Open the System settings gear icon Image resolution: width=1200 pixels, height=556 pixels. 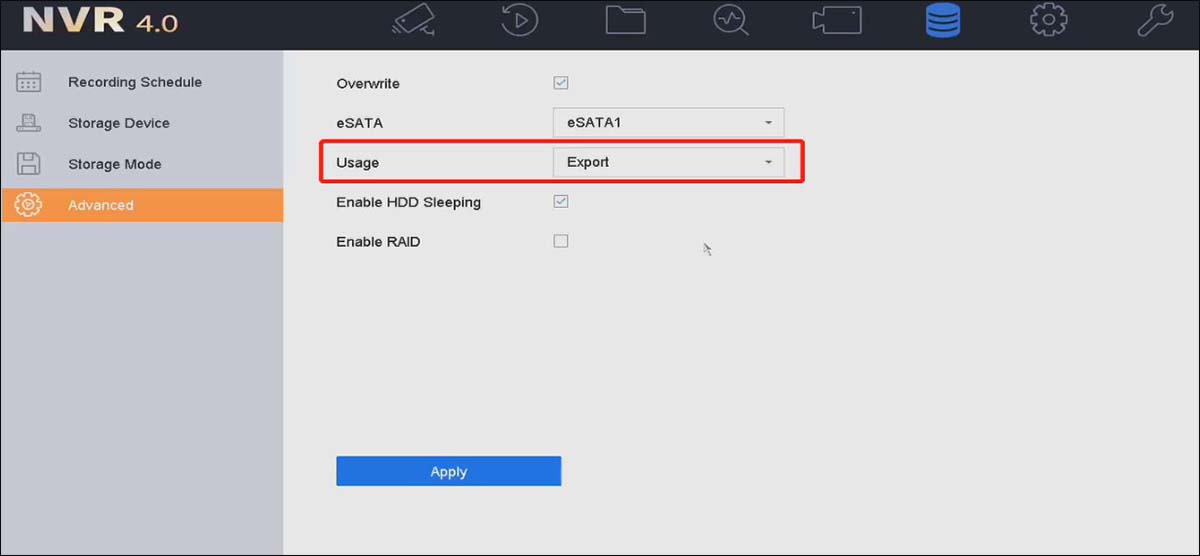1049,21
